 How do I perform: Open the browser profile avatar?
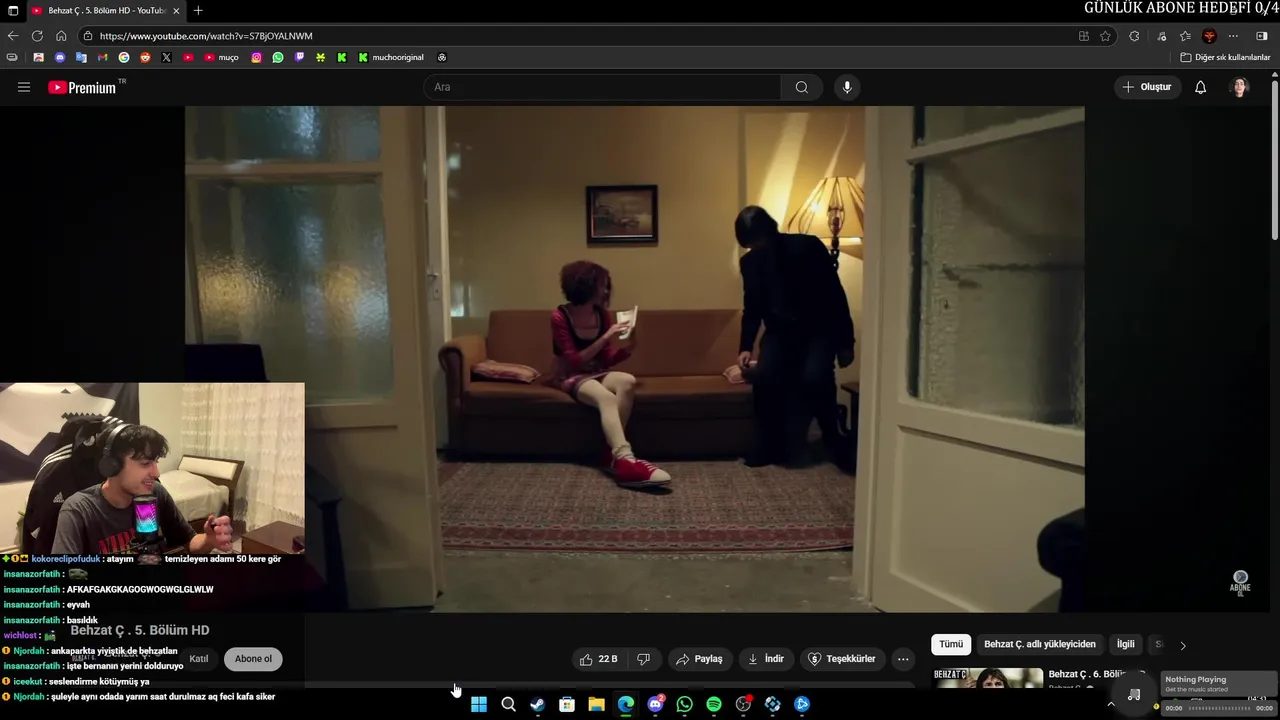1209,36
